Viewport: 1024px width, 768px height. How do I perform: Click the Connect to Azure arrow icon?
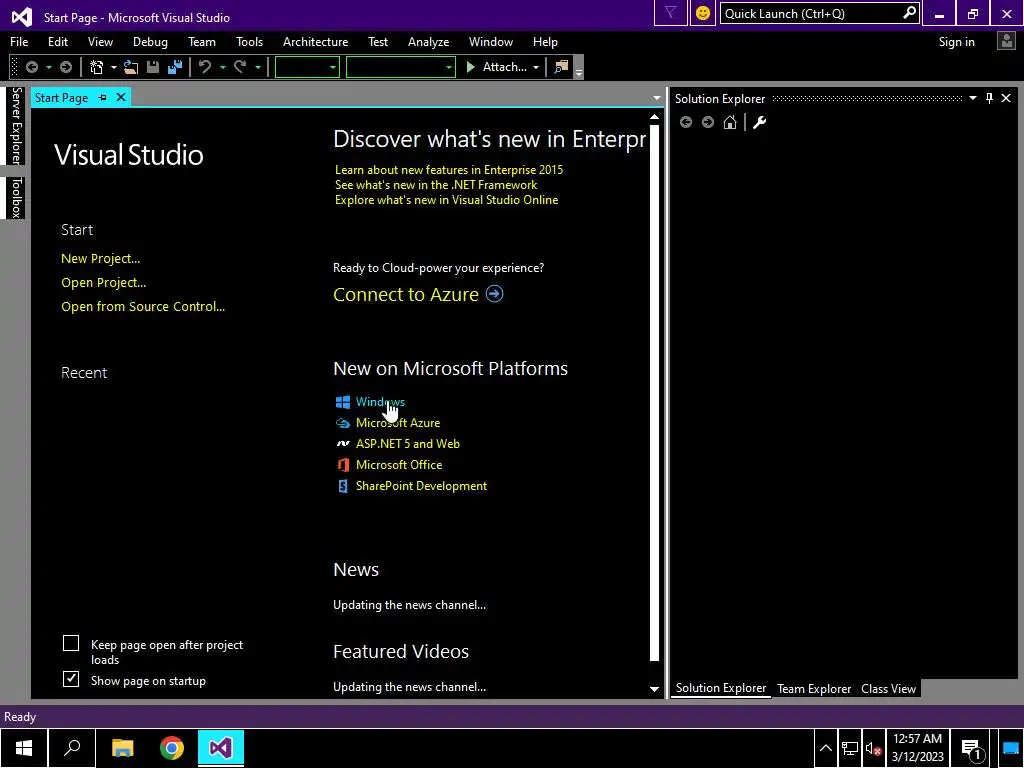pos(495,294)
